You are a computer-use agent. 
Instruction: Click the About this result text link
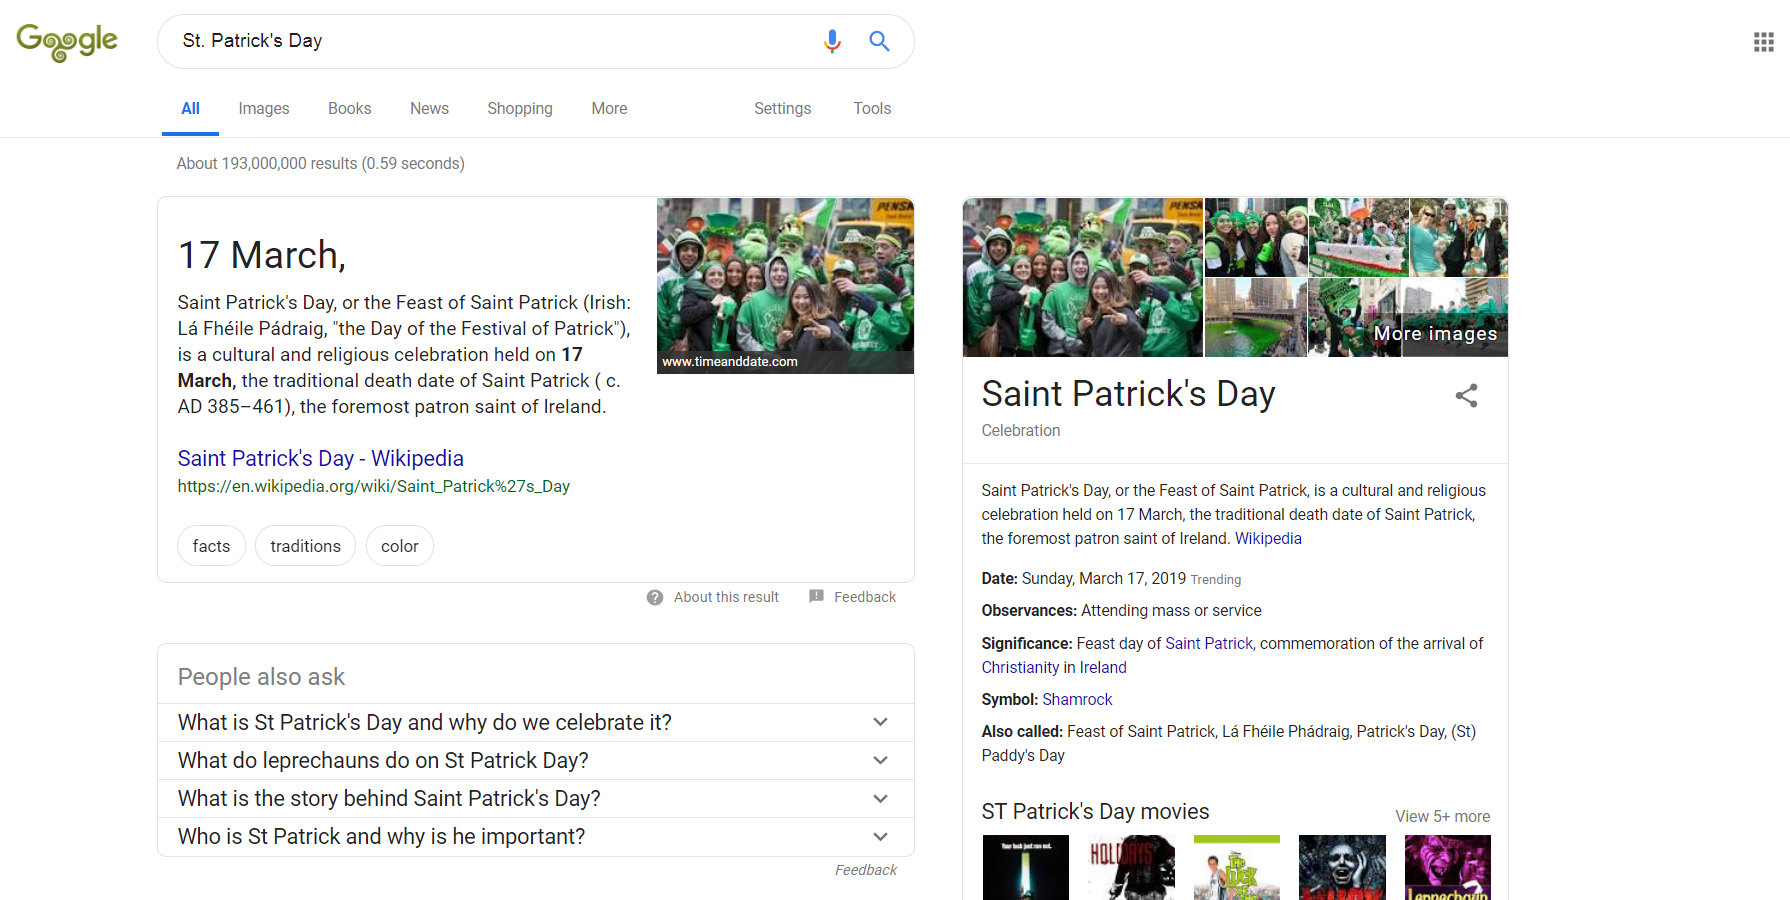click(726, 597)
